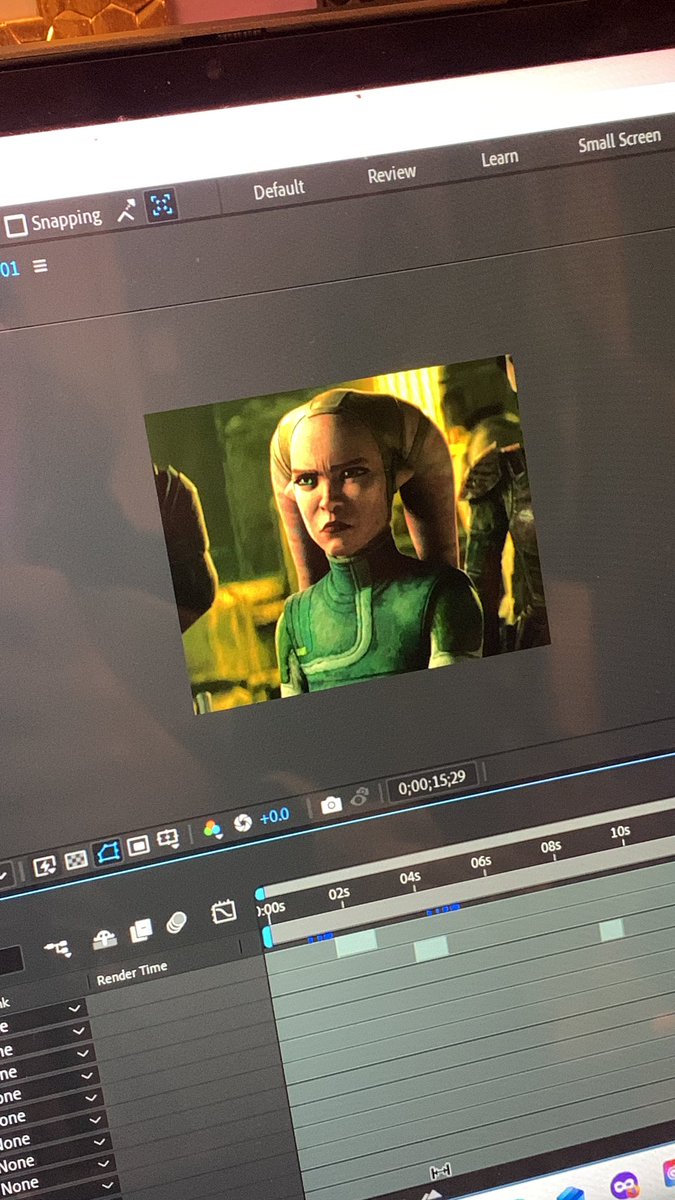
Task: Click the 10s mark on the time ruler
Action: point(620,831)
